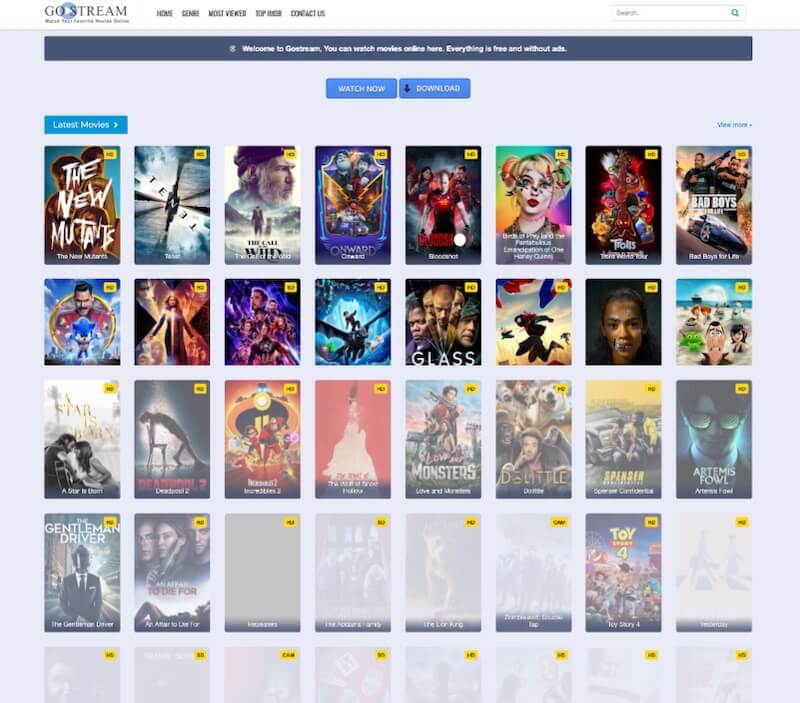Open the Onward movie poster

tap(352, 205)
